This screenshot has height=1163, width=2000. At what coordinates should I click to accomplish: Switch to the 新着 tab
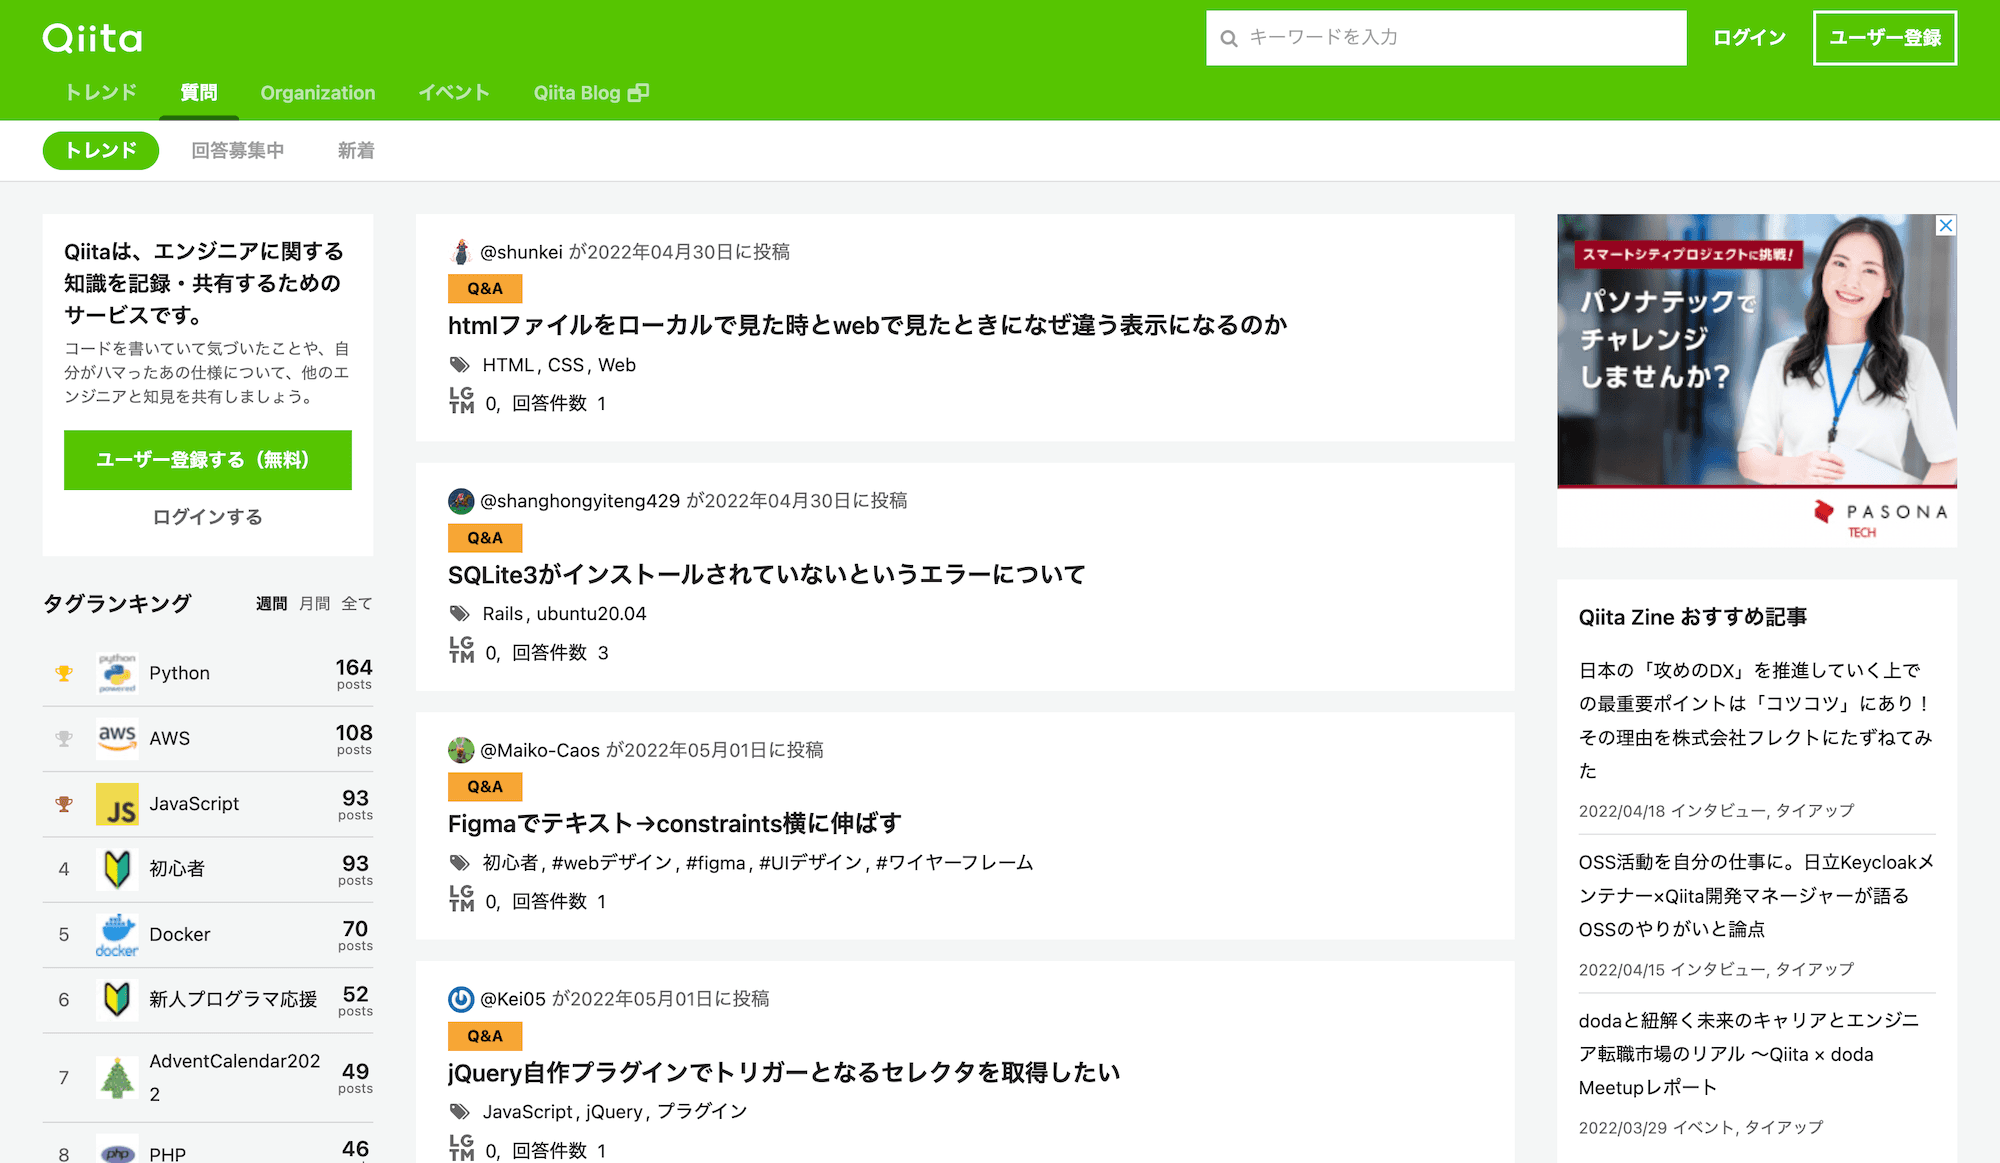coord(356,151)
